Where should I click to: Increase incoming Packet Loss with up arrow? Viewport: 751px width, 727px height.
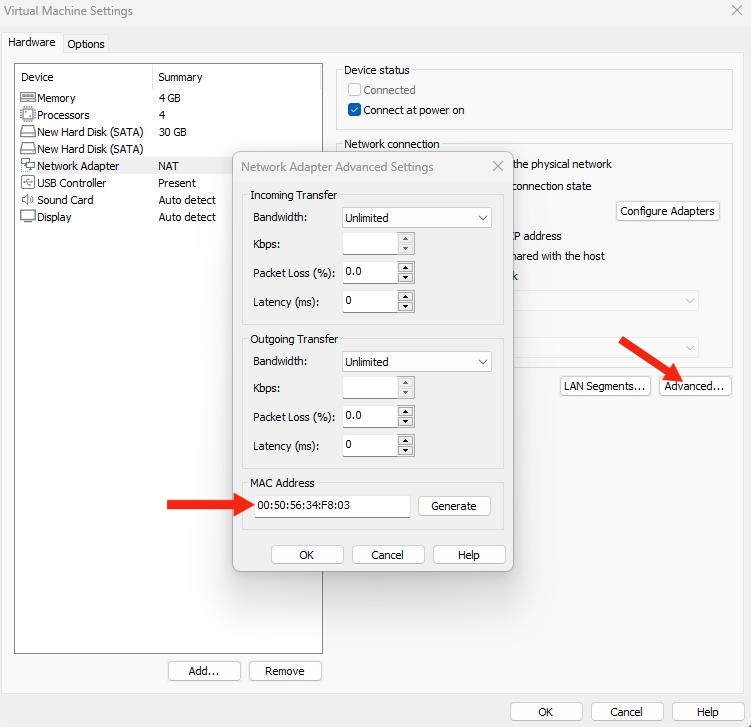[405, 267]
